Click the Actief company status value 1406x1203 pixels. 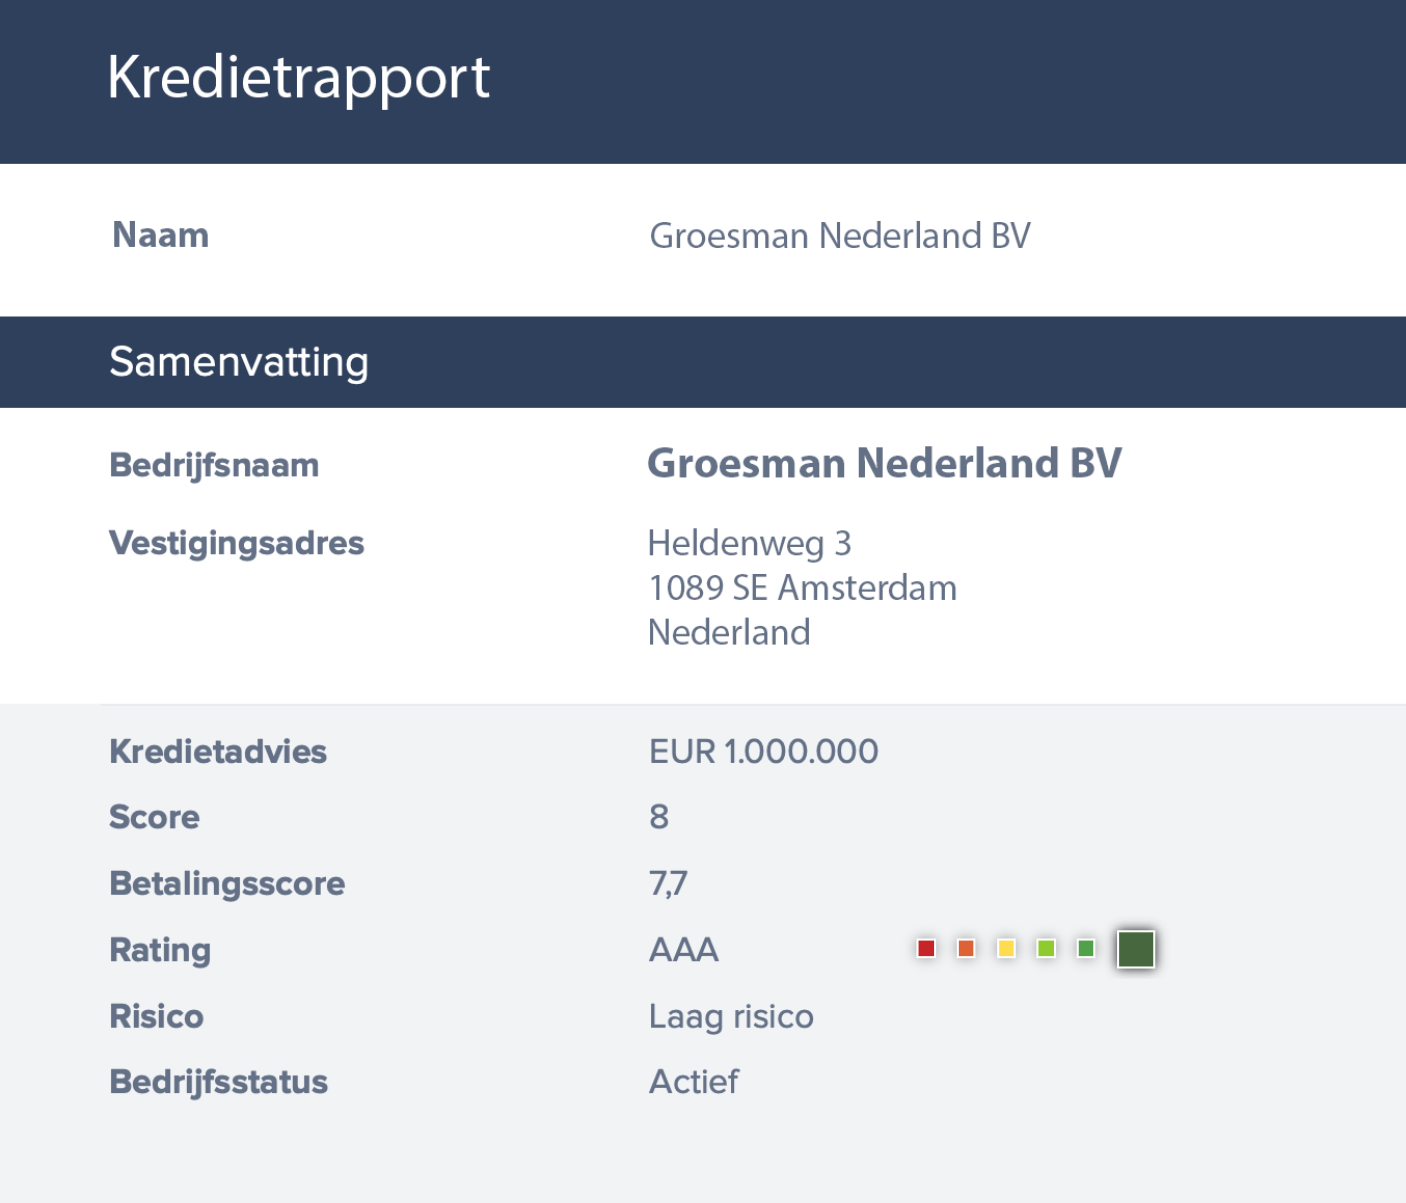click(694, 1082)
